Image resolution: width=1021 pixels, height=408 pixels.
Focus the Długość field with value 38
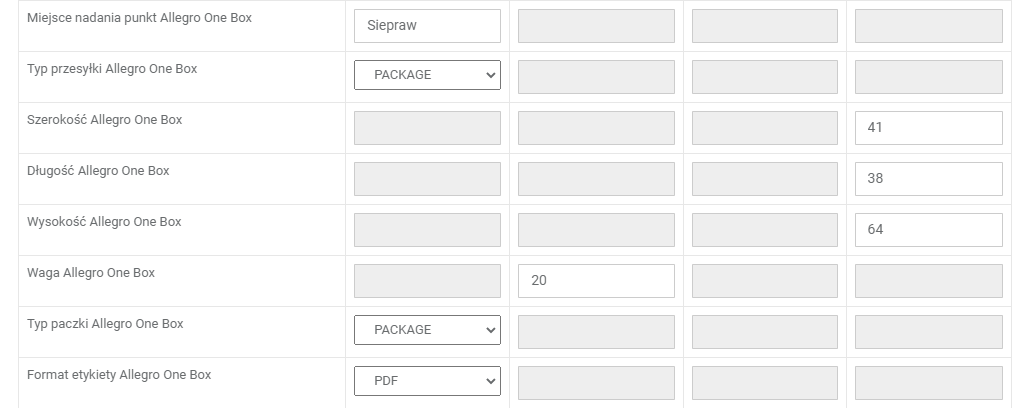point(928,179)
